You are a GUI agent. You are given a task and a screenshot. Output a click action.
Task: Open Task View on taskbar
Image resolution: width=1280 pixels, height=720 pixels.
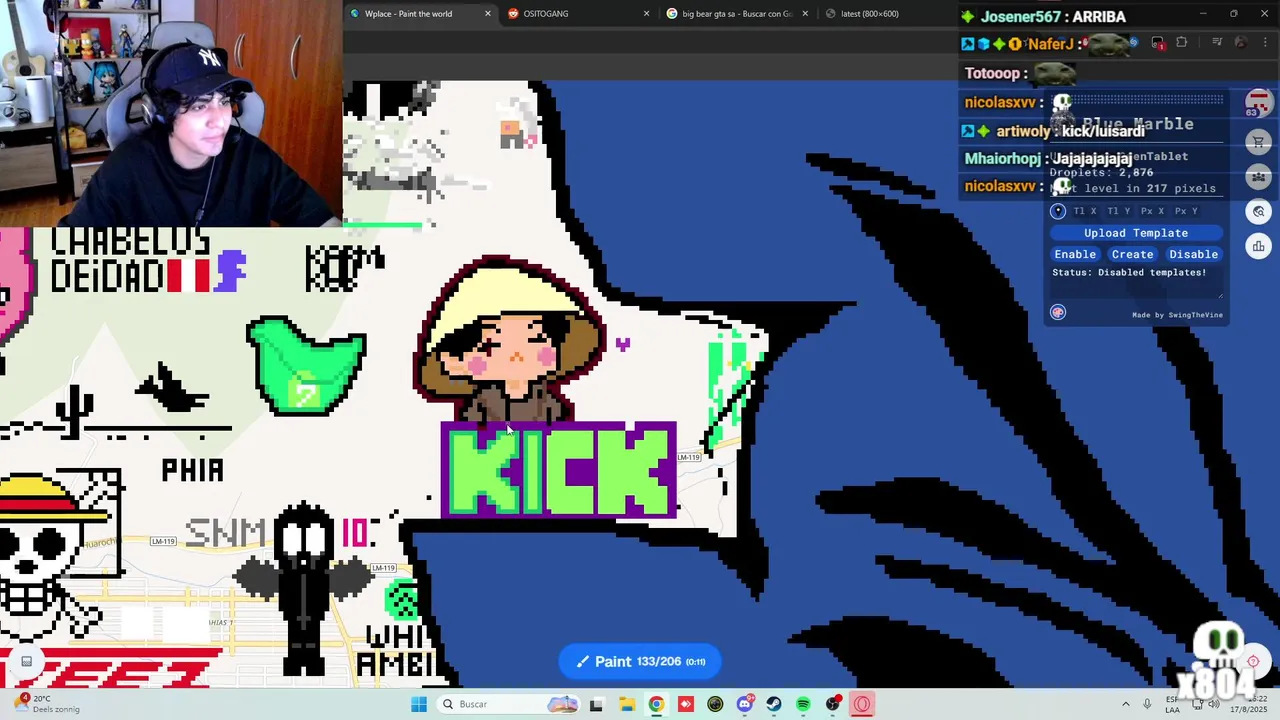[596, 704]
